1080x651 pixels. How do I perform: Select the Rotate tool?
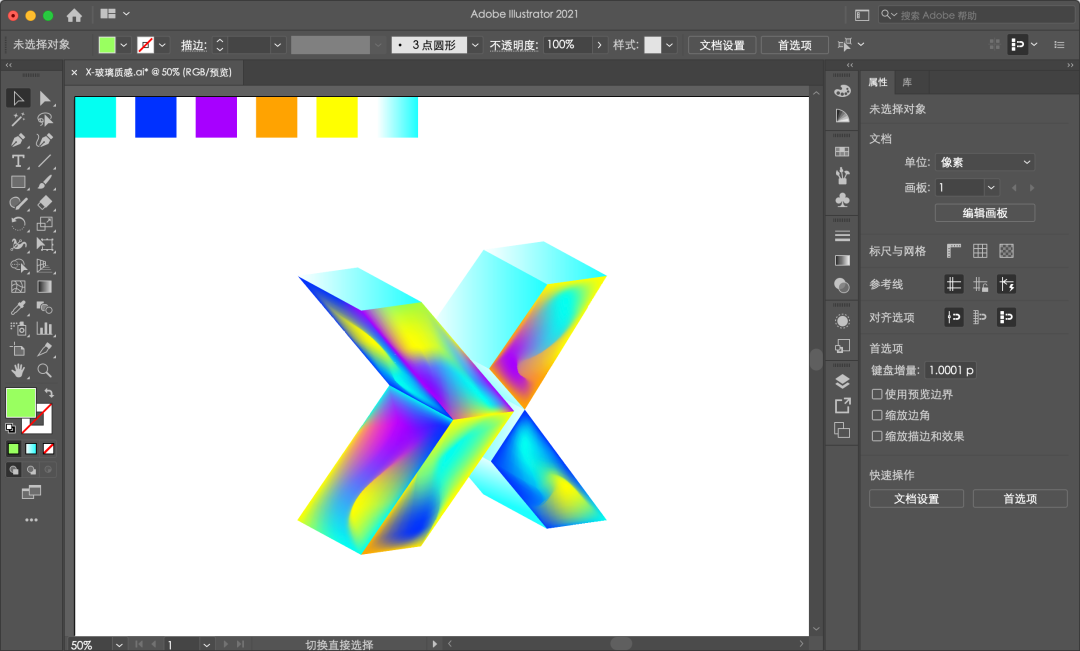pyautogui.click(x=18, y=224)
